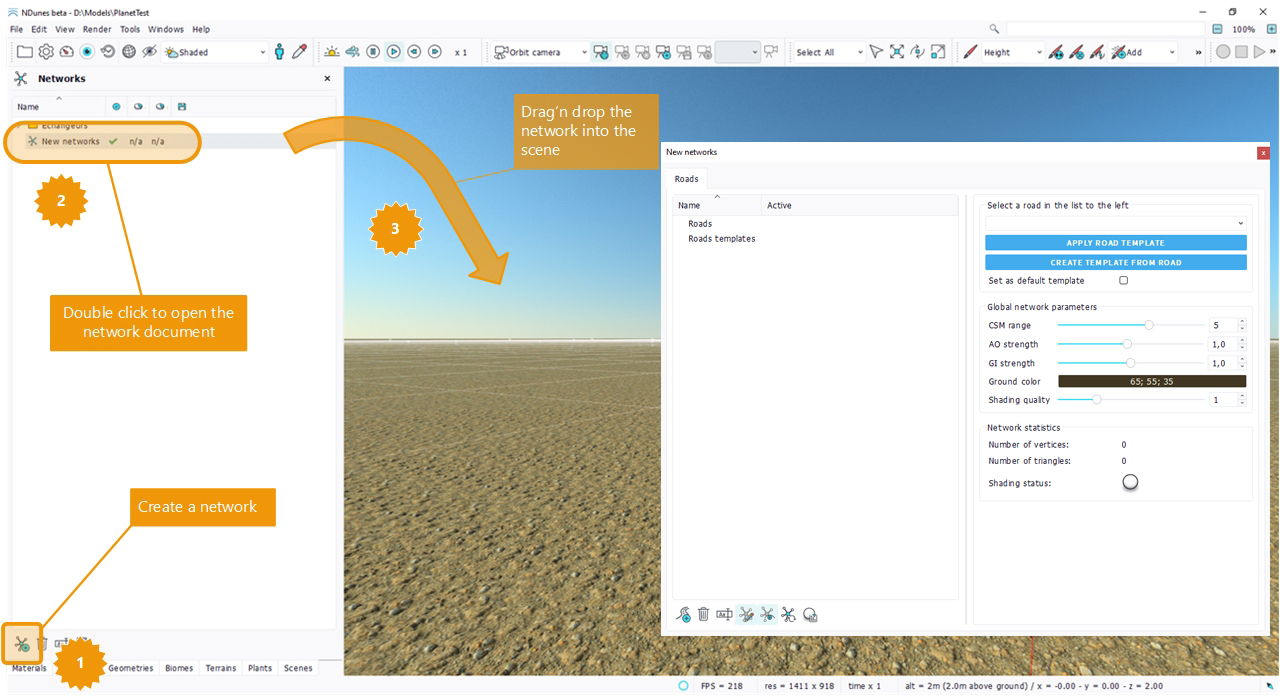Switch to the Terrains tab

click(221, 668)
